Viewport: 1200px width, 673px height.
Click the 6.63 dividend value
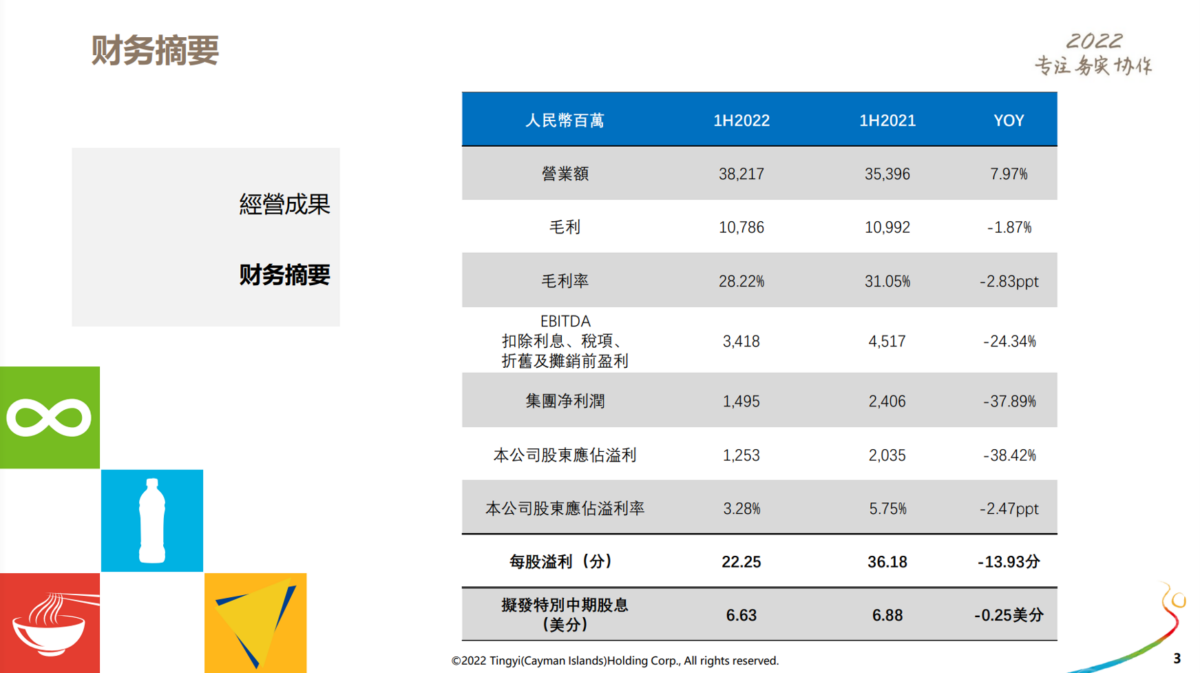[741, 615]
